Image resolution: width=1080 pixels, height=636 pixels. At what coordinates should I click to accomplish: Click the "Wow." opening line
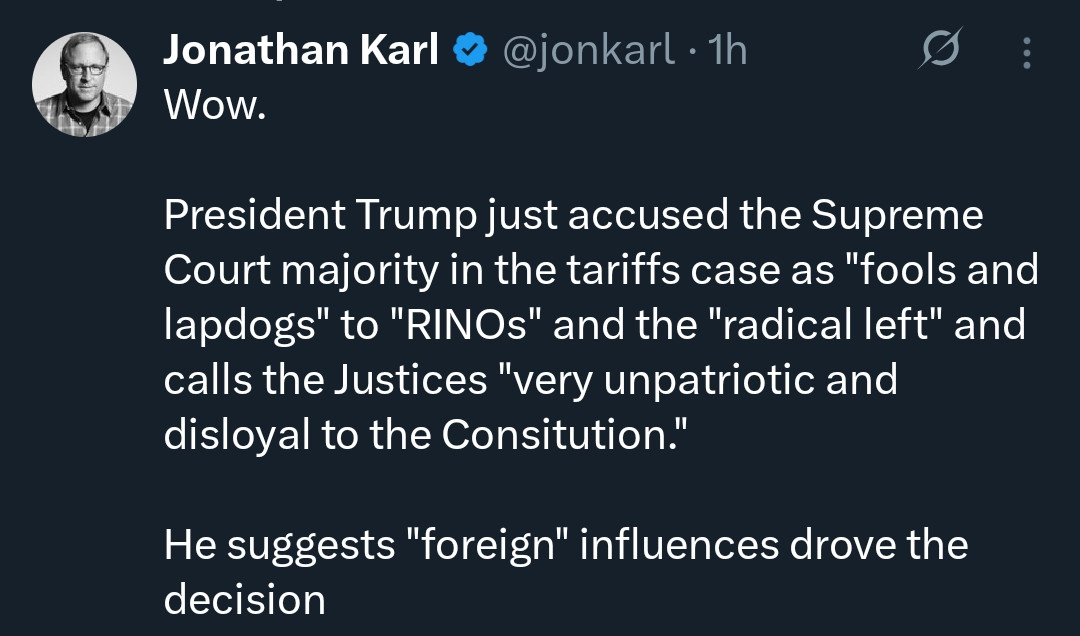[215, 105]
